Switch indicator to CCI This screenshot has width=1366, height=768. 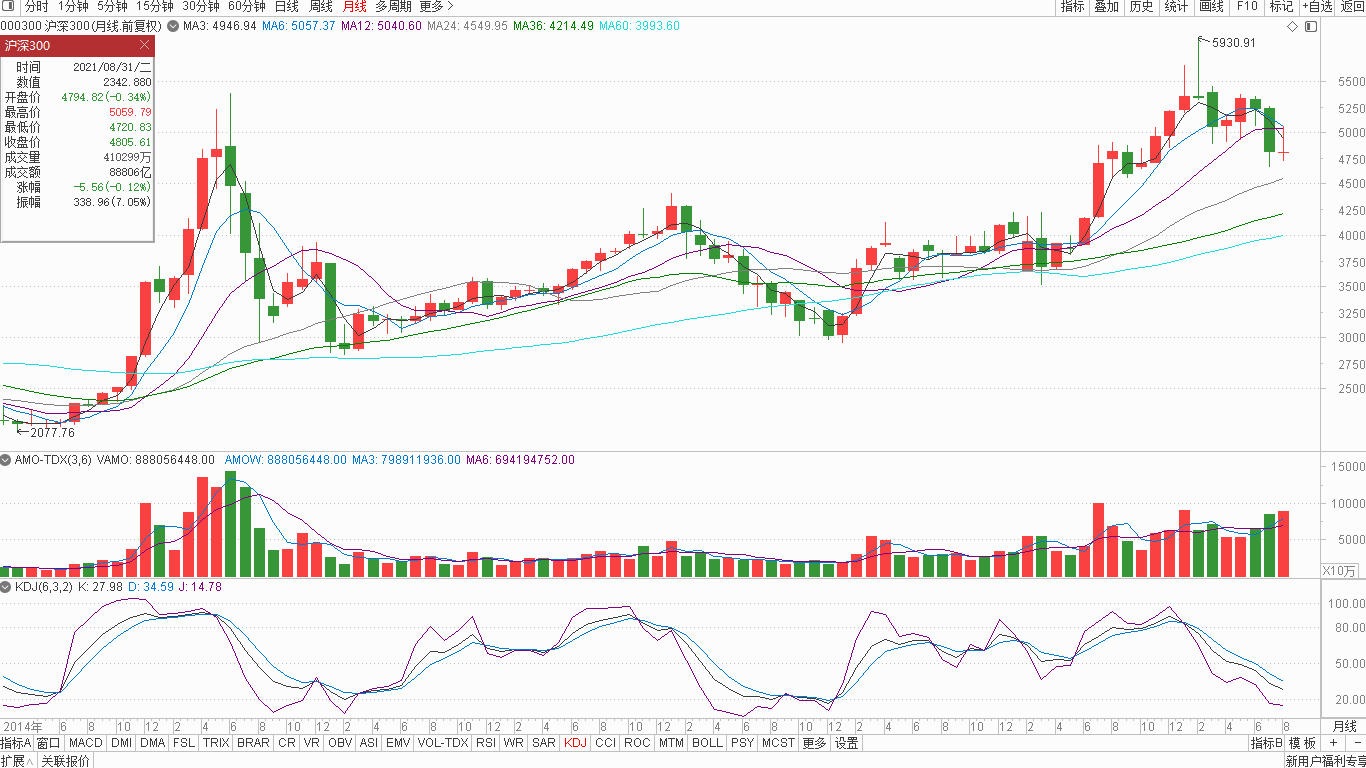coord(605,743)
